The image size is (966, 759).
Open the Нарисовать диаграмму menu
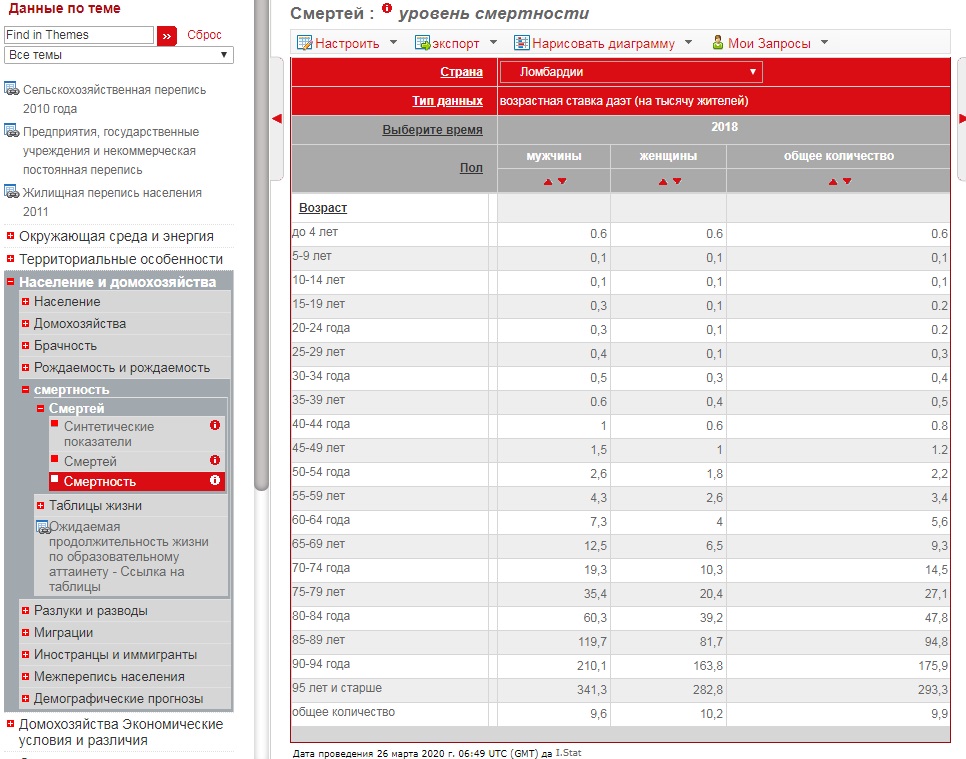coord(688,43)
